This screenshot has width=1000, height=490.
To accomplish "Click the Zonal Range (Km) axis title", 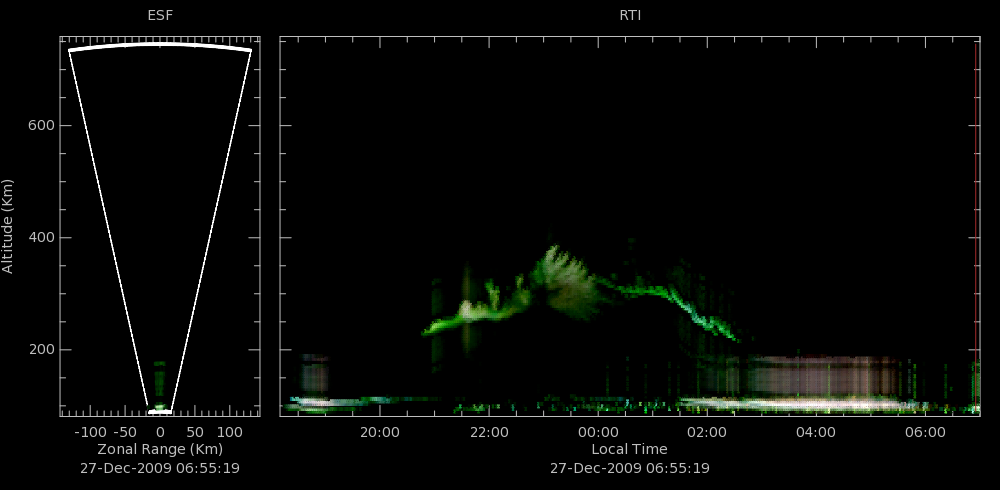I will (160, 449).
